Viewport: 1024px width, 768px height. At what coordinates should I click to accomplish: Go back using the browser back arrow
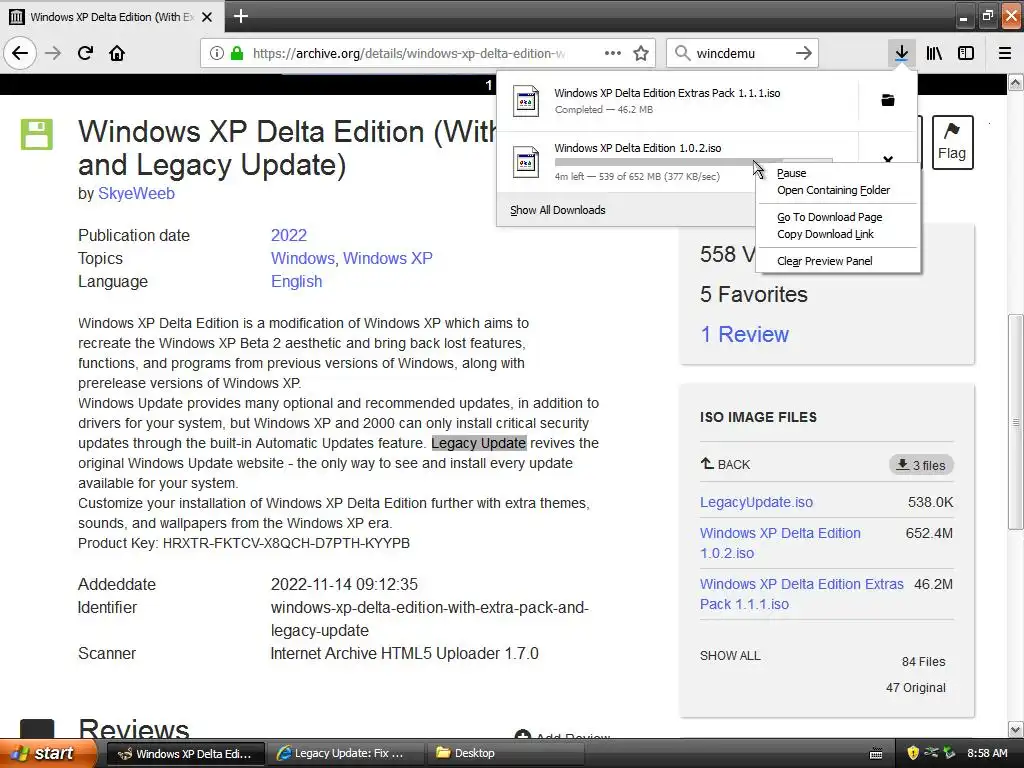pos(20,53)
